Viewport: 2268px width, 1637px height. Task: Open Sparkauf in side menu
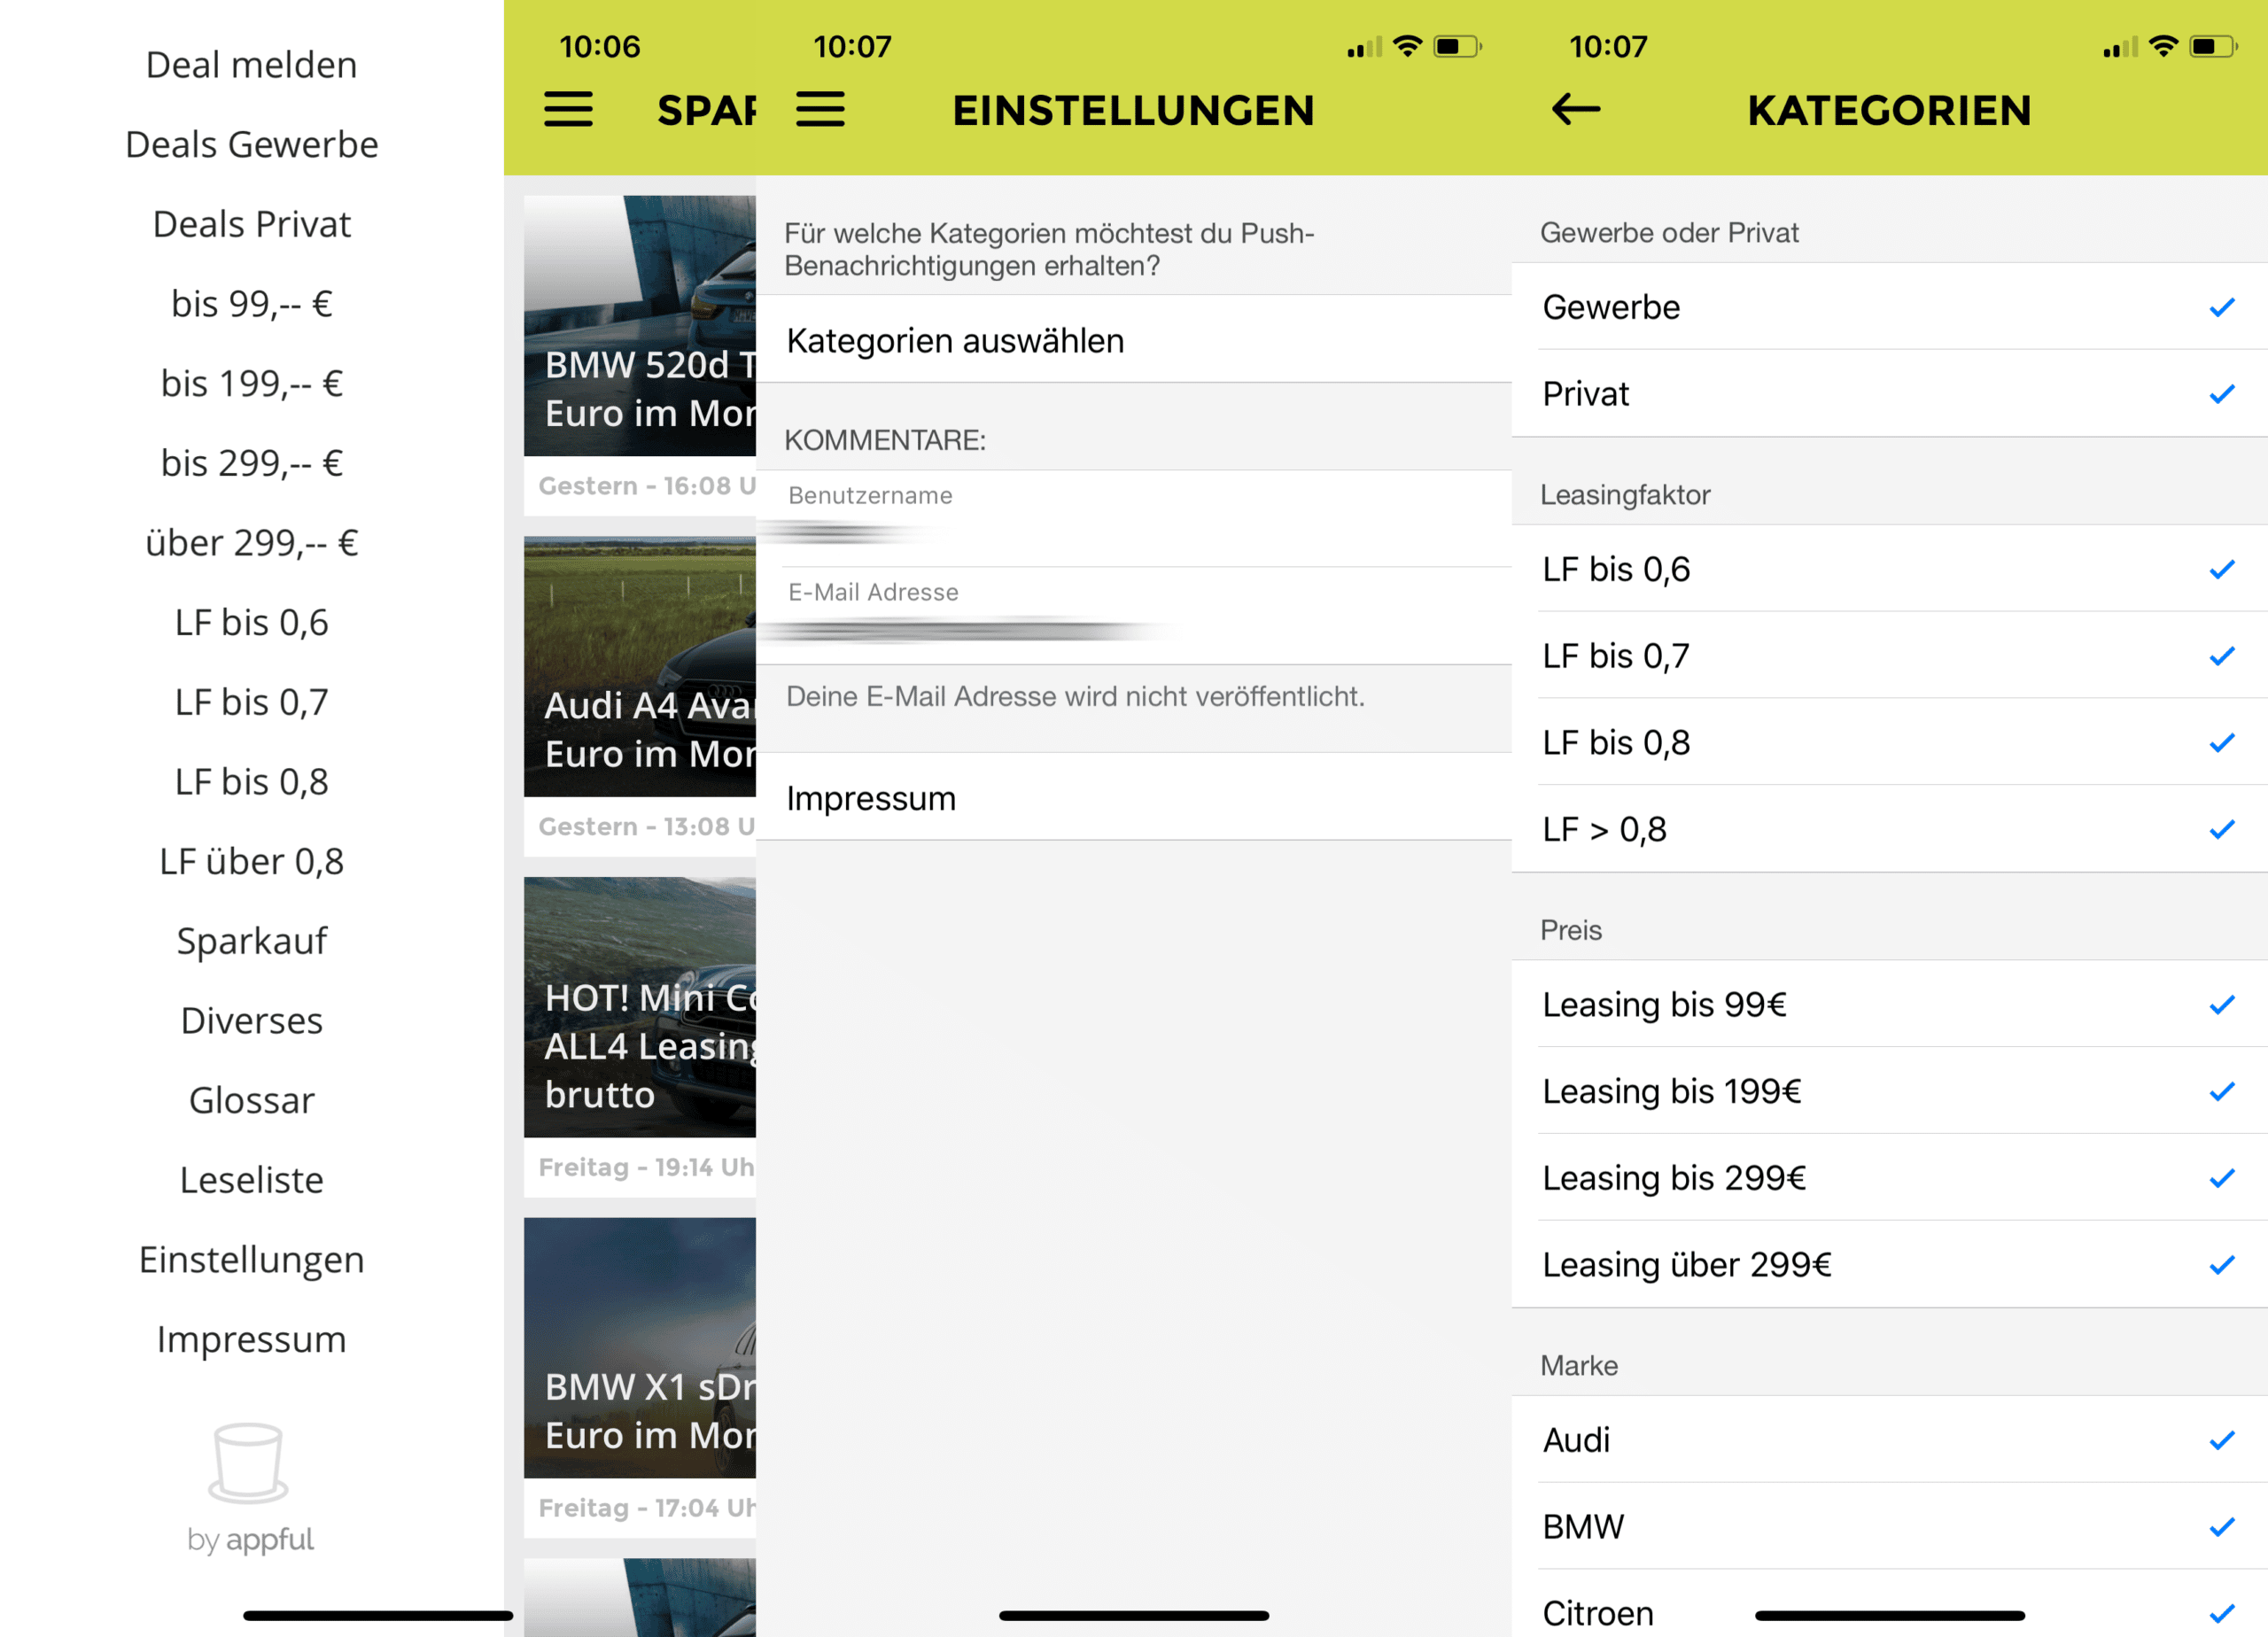(252, 941)
